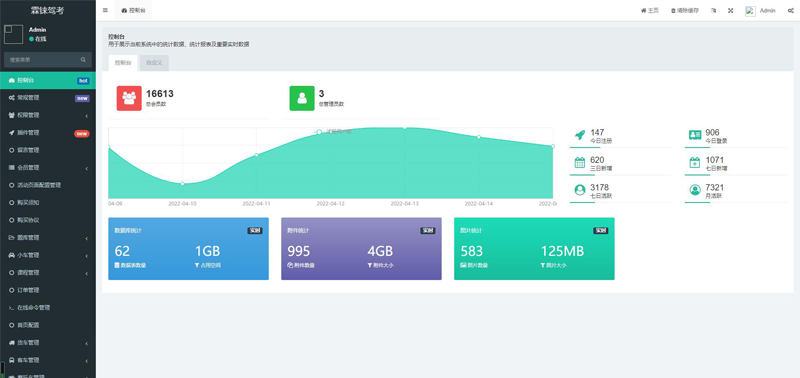Click the chart legend marker above the curve
The width and height of the screenshot is (800, 378).
pos(319,132)
